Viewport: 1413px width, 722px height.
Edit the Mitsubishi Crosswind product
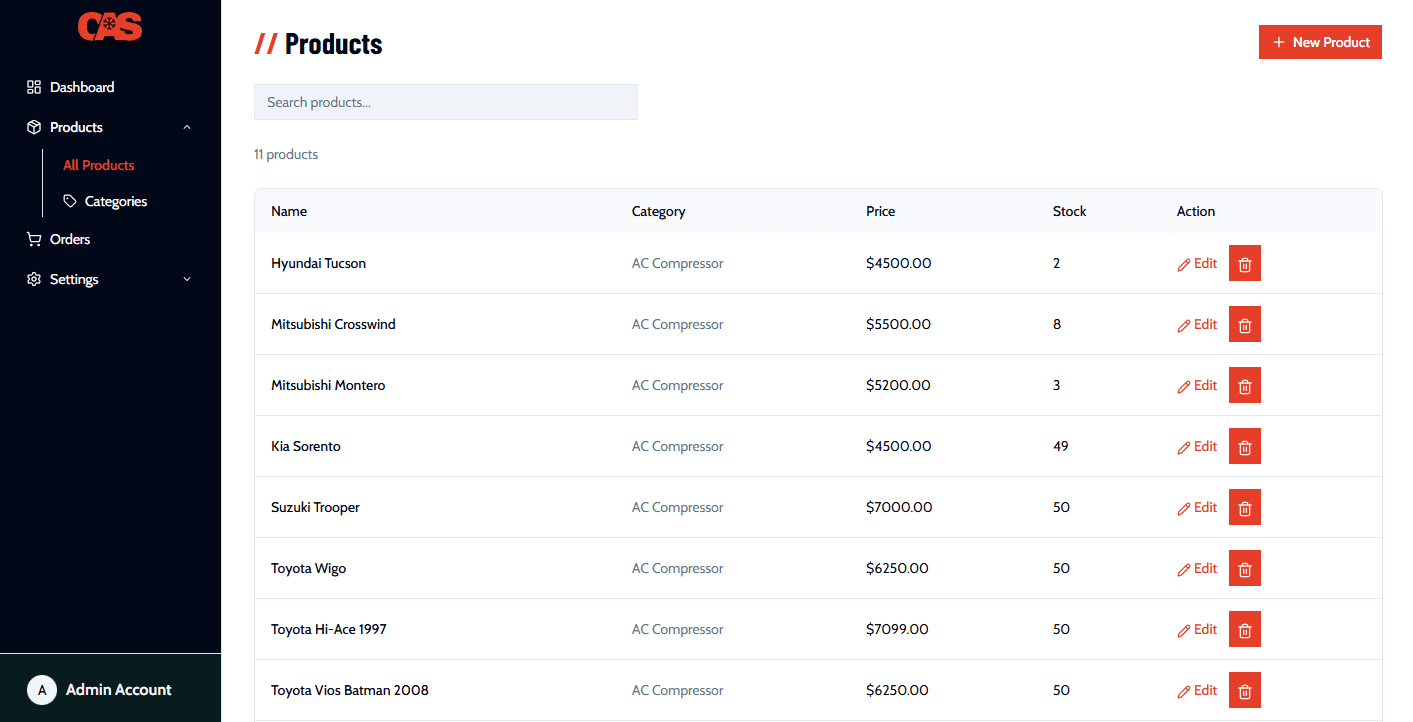pos(1197,324)
